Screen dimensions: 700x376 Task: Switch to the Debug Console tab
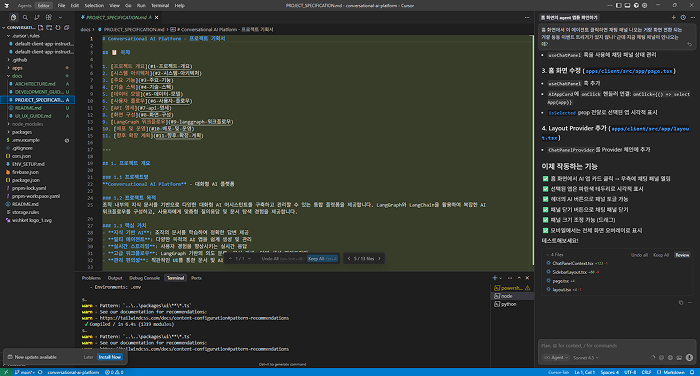(x=144, y=278)
